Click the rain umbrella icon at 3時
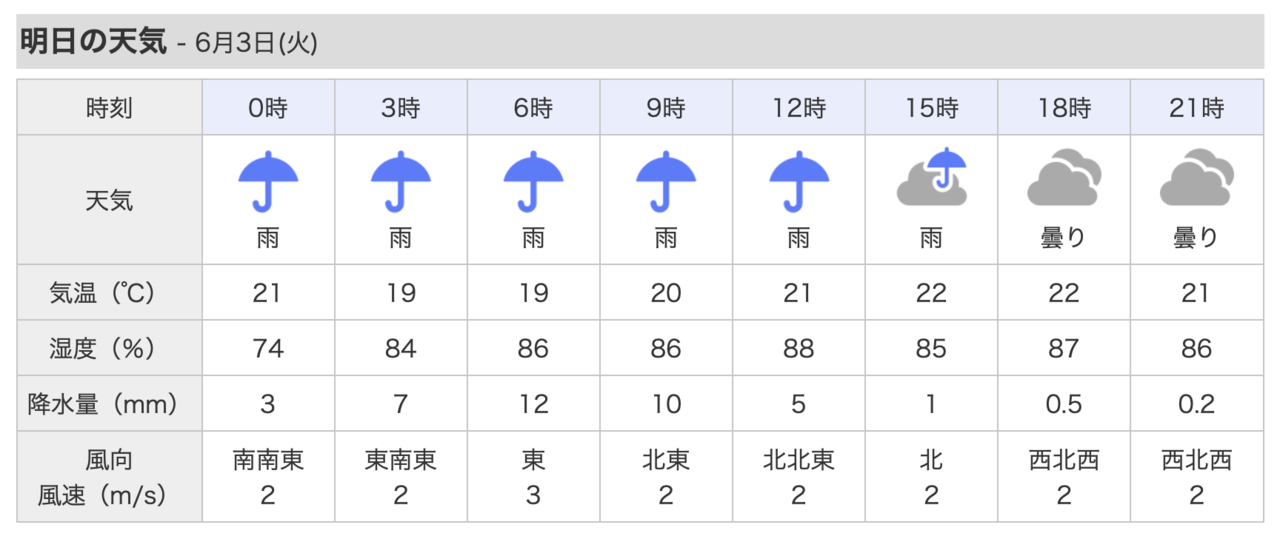The width and height of the screenshot is (1280, 539). [401, 182]
